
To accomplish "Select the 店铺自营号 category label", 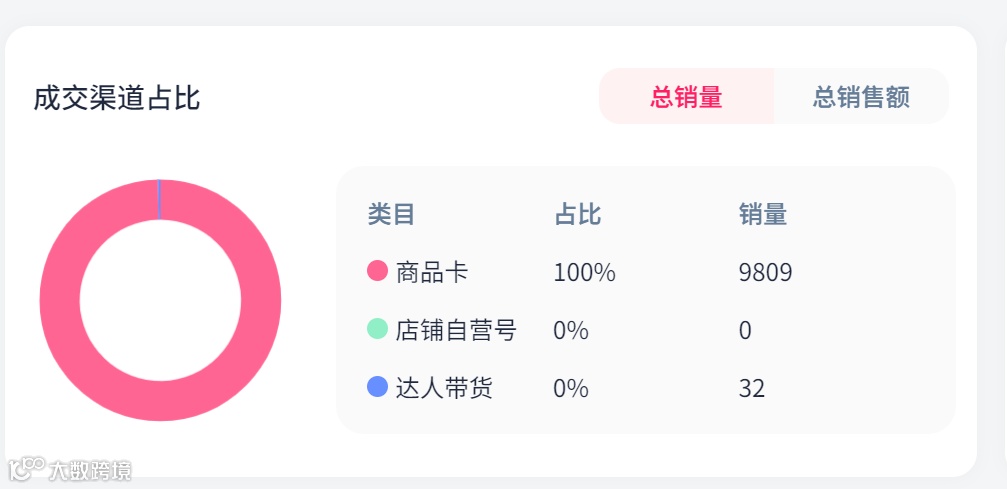I will (x=456, y=330).
